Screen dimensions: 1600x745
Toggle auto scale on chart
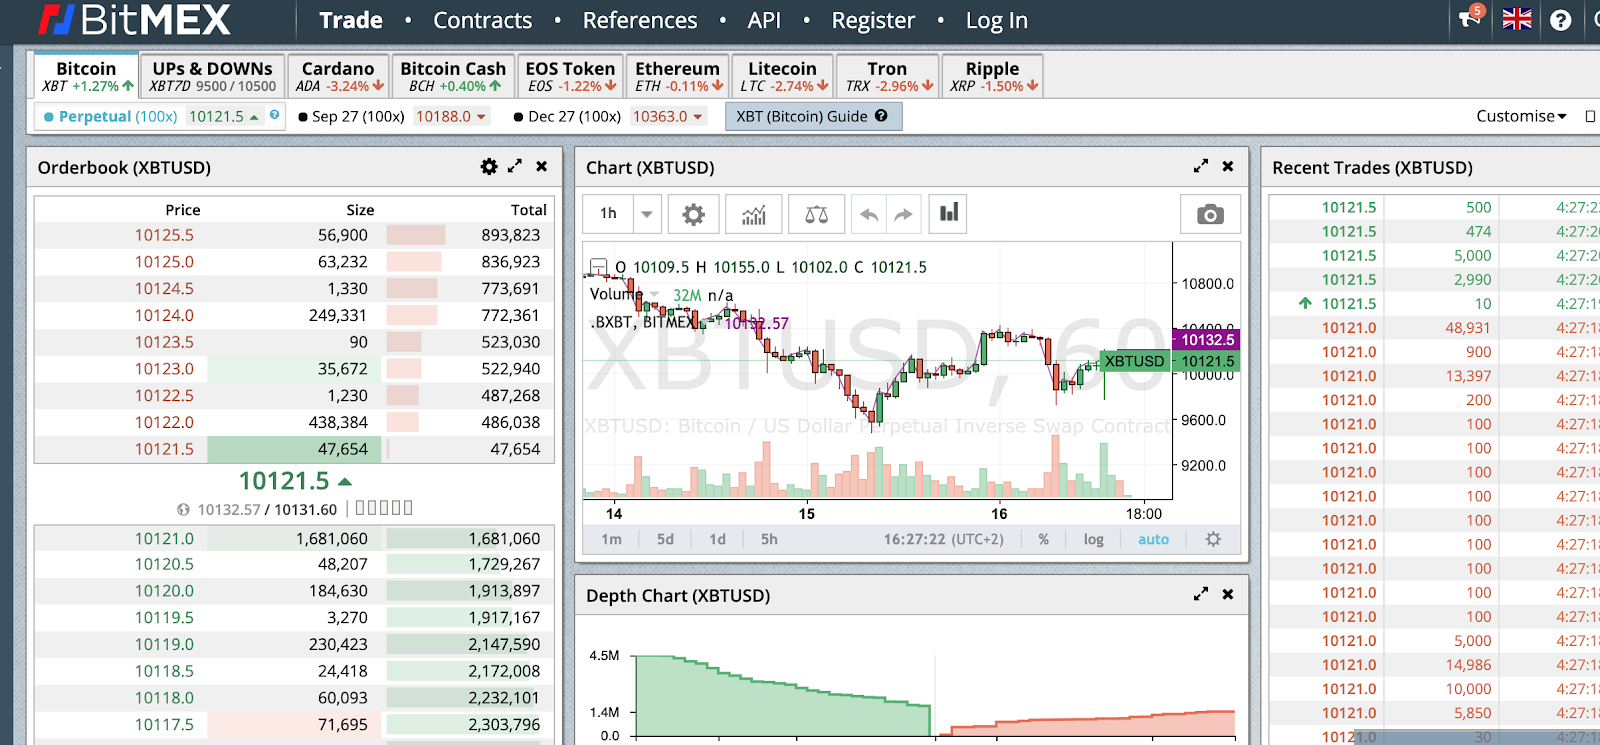(1153, 539)
